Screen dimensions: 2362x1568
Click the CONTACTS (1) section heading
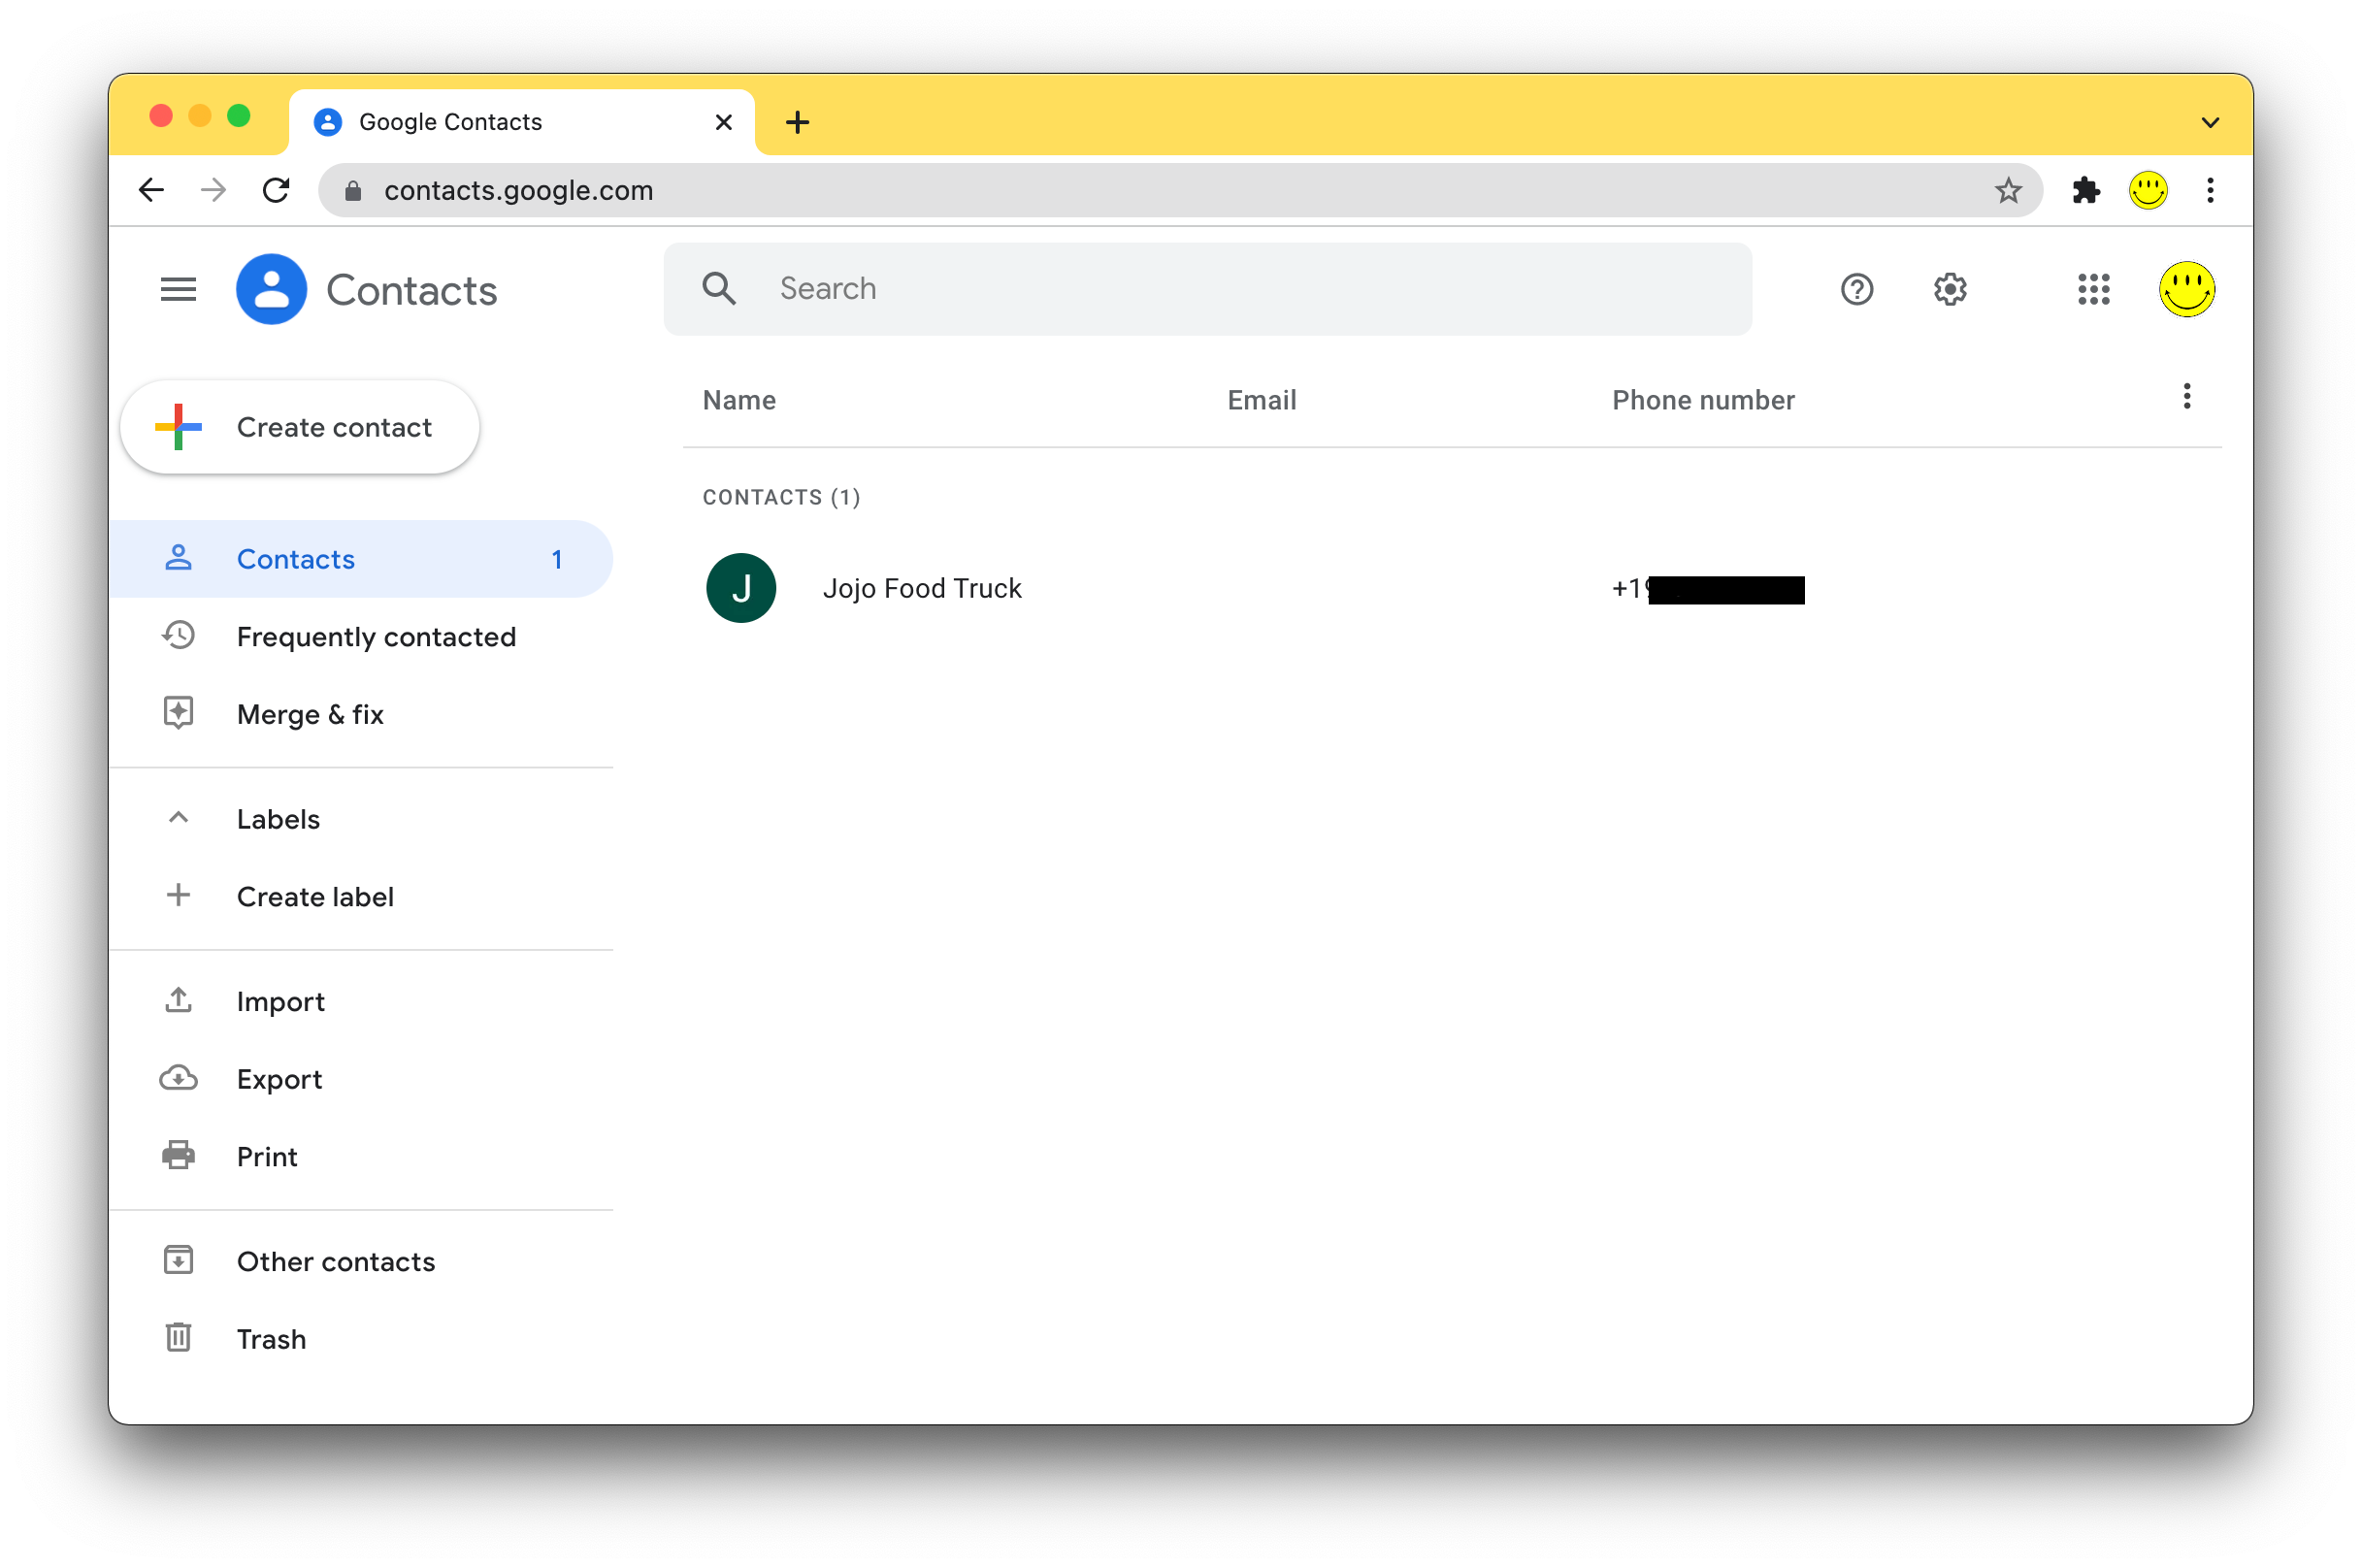pyautogui.click(x=781, y=497)
